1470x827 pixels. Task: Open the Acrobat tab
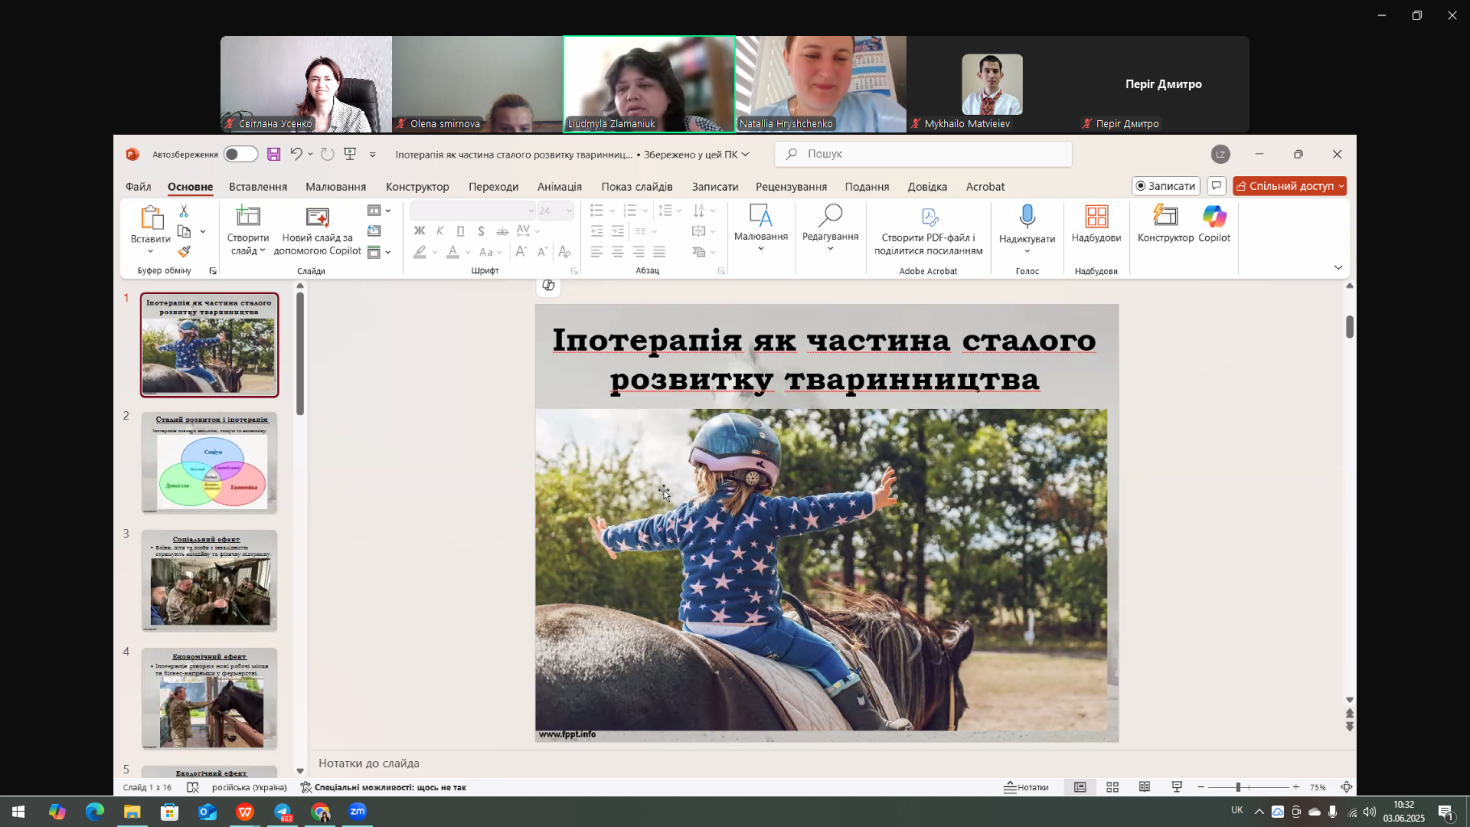(x=985, y=187)
